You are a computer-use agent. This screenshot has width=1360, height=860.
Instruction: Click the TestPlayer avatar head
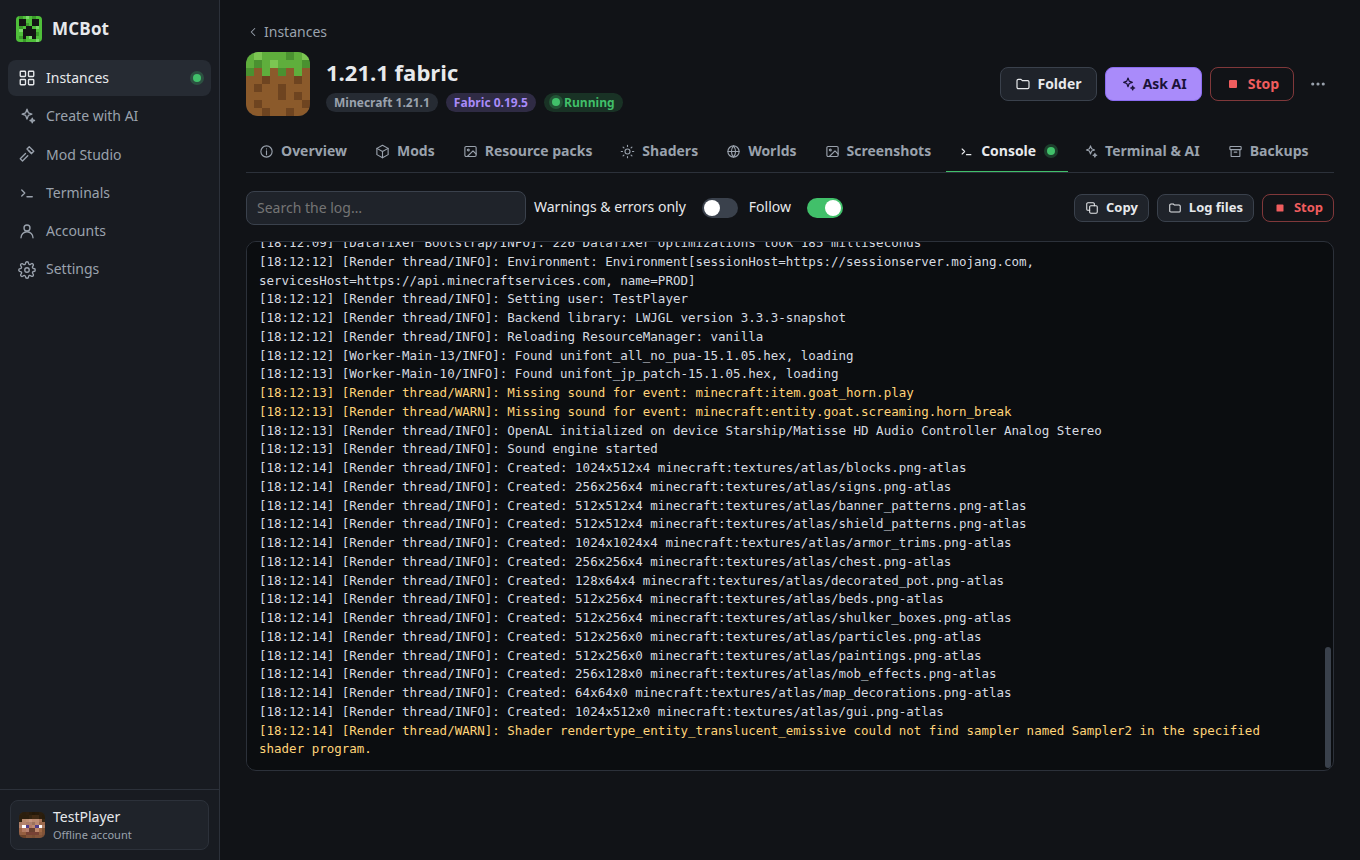click(x=32, y=825)
